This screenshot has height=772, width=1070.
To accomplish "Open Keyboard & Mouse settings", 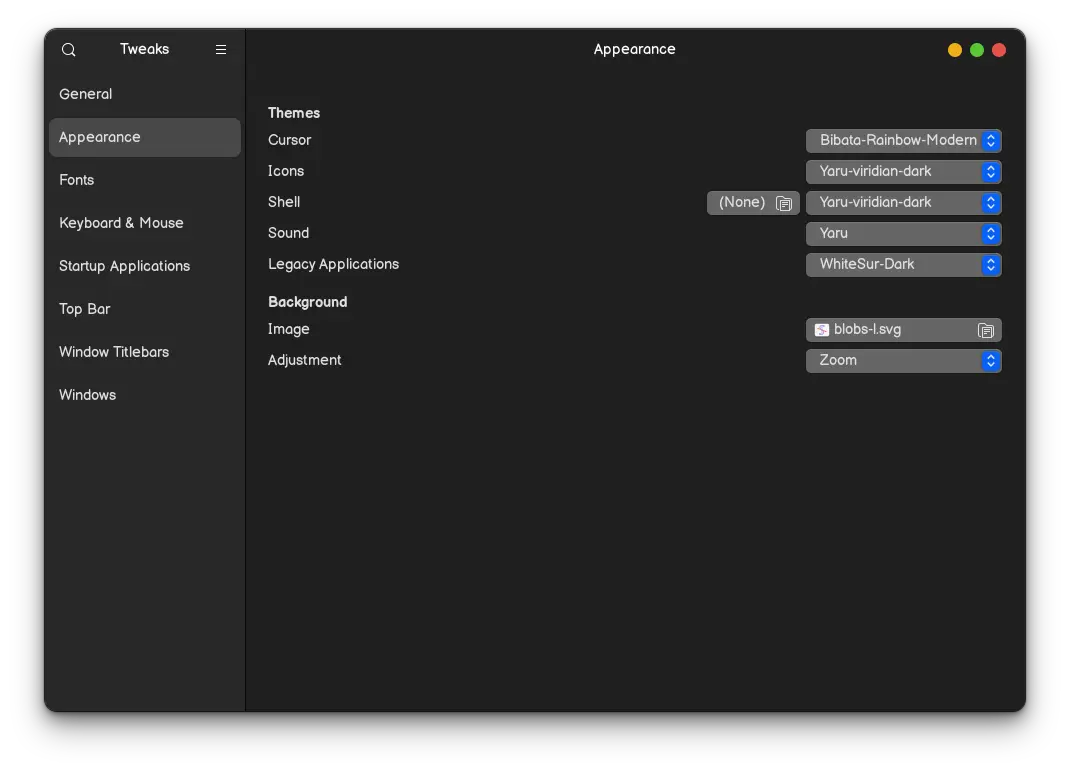I will point(145,223).
